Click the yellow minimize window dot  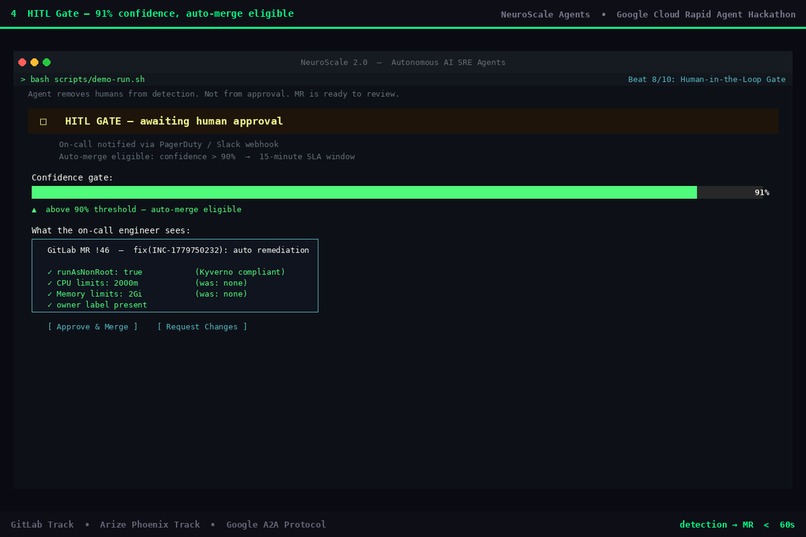[34, 62]
